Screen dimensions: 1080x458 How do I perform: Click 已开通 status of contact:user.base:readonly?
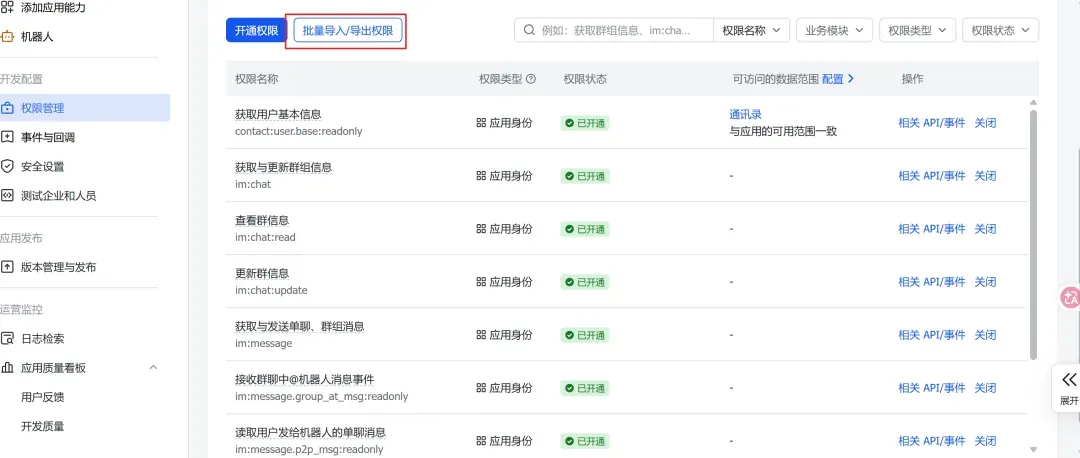coord(585,123)
